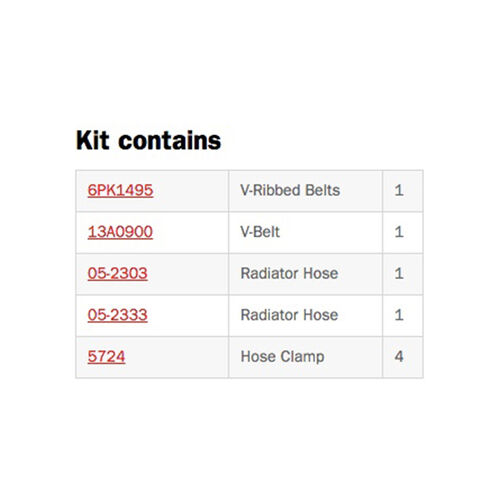Open the 6PK1495 part link

point(120,190)
